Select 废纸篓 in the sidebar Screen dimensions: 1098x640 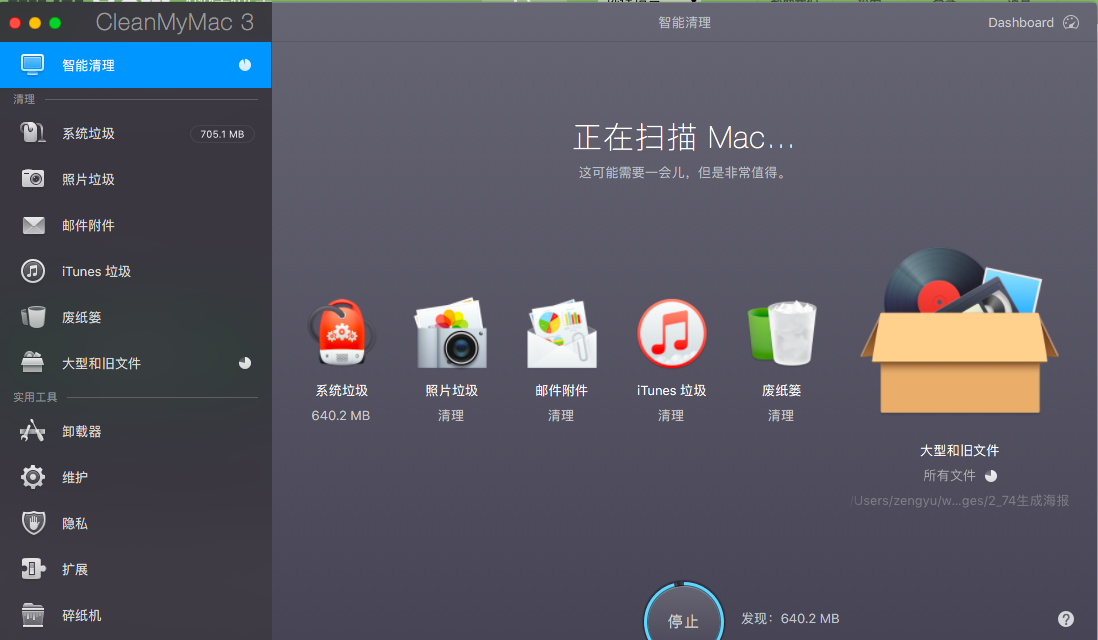tap(135, 317)
